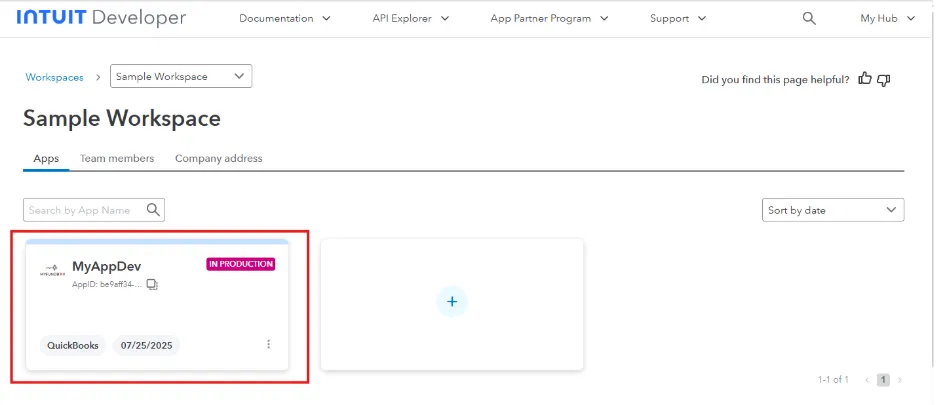
Task: Switch to the Apps tab
Action: [x=46, y=158]
